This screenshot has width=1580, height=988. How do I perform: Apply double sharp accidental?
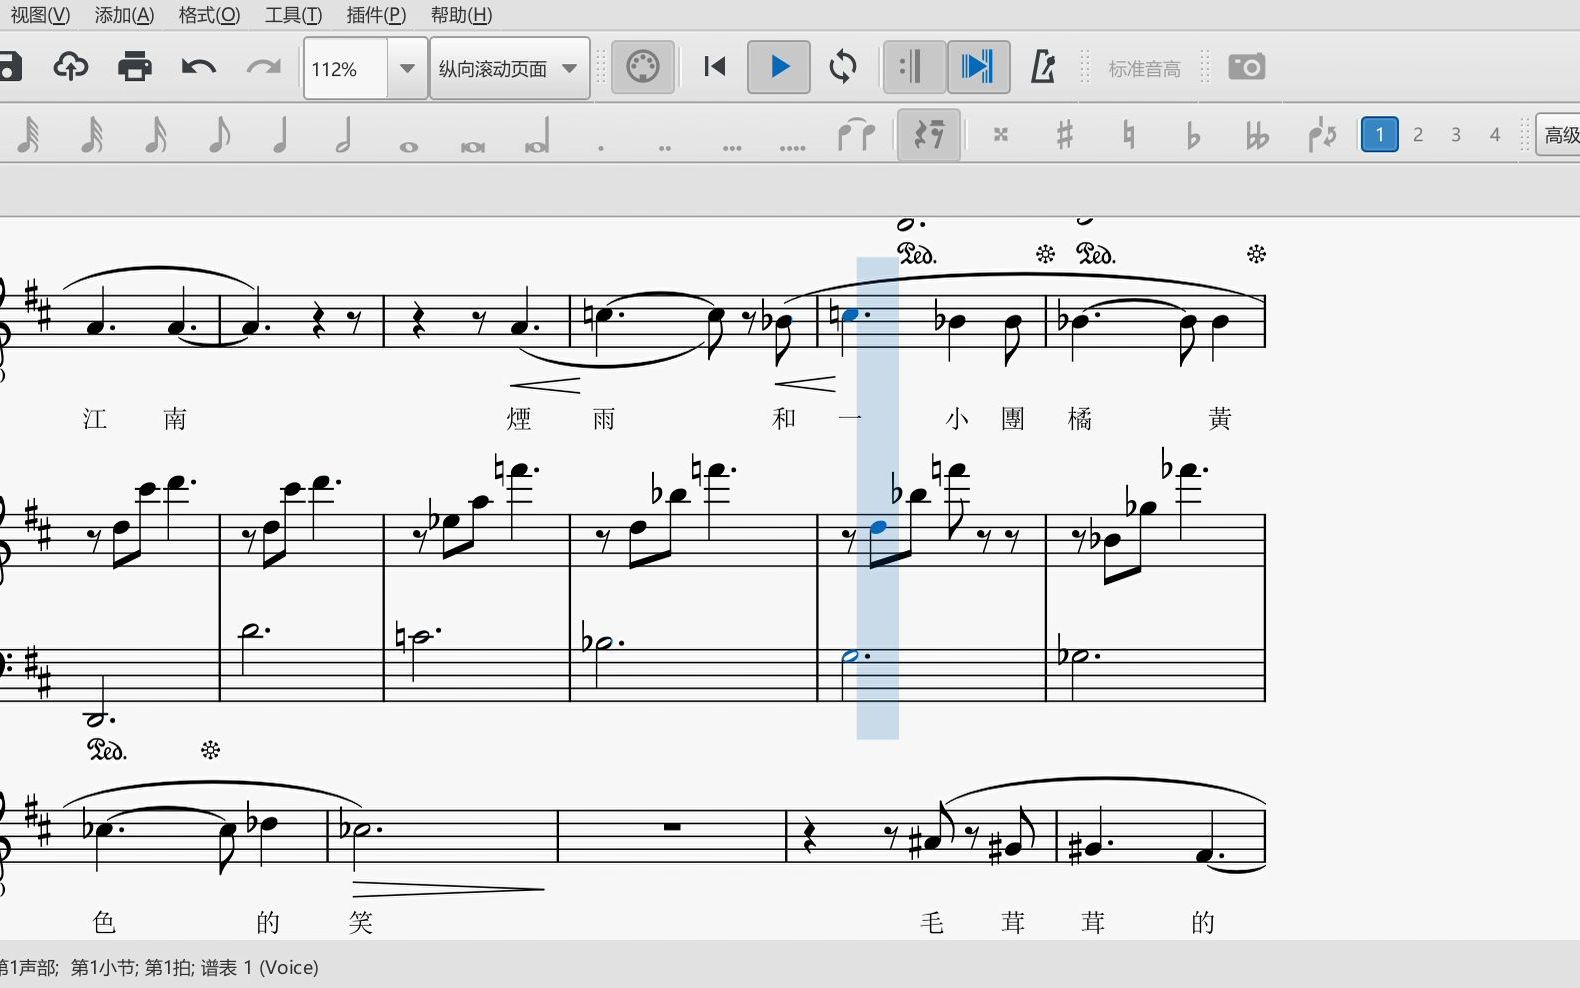(x=1001, y=134)
